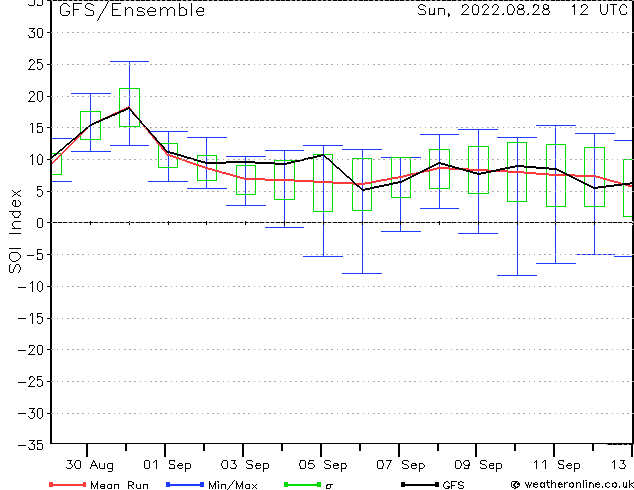
Task: Click the 07 Sep date label
Action: click(401, 465)
